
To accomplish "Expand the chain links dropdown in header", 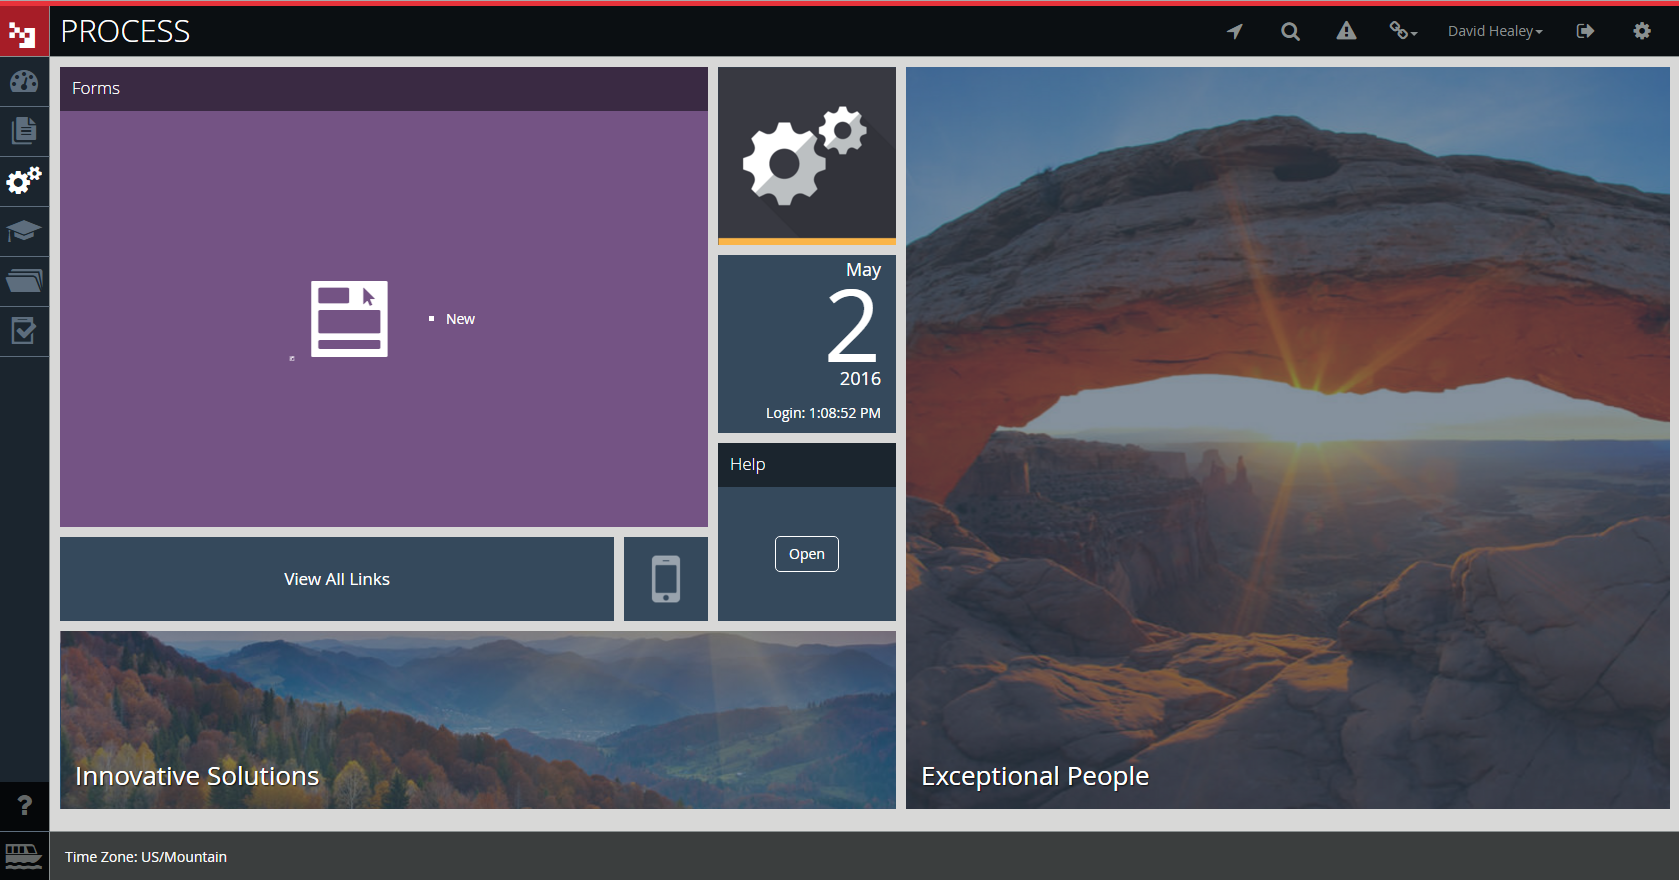I will click(1402, 31).
